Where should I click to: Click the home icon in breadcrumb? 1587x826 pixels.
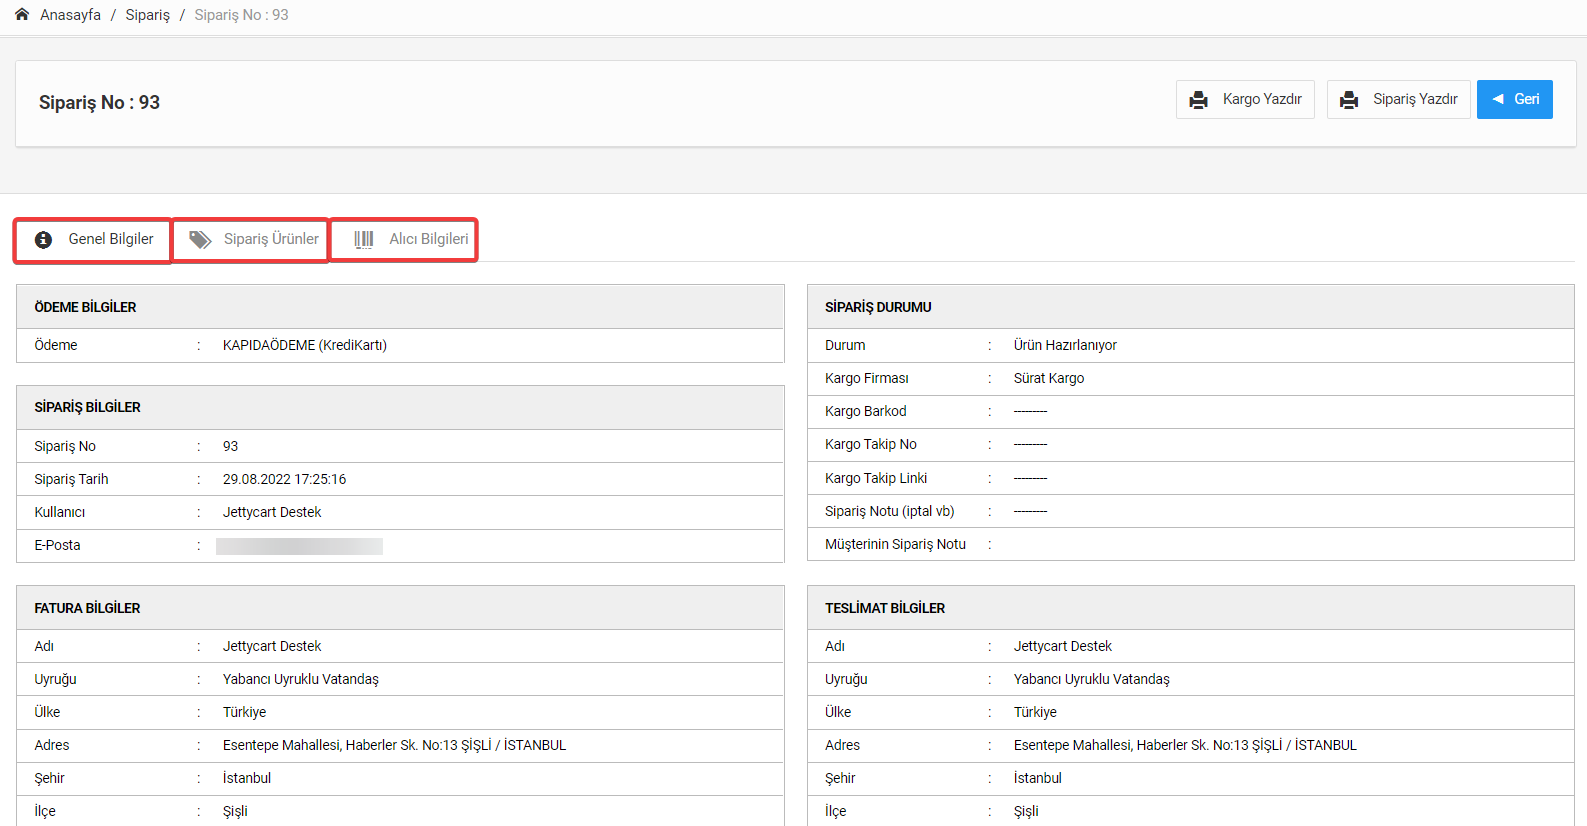pos(22,15)
